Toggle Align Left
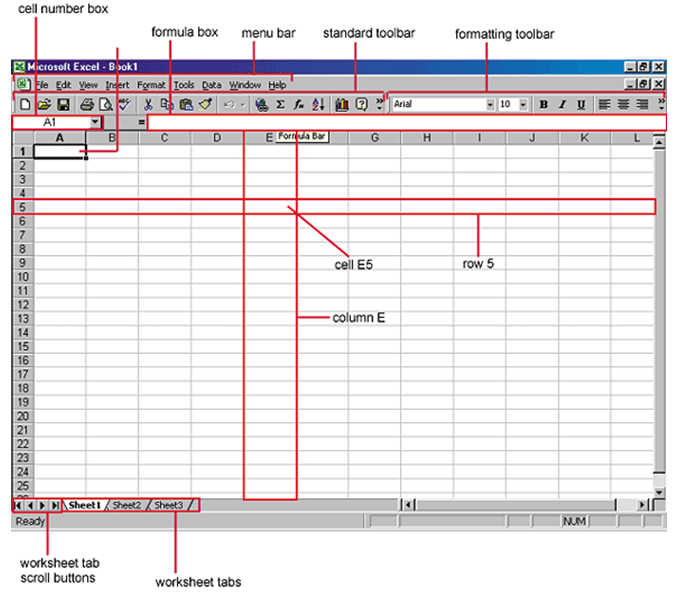 click(604, 104)
